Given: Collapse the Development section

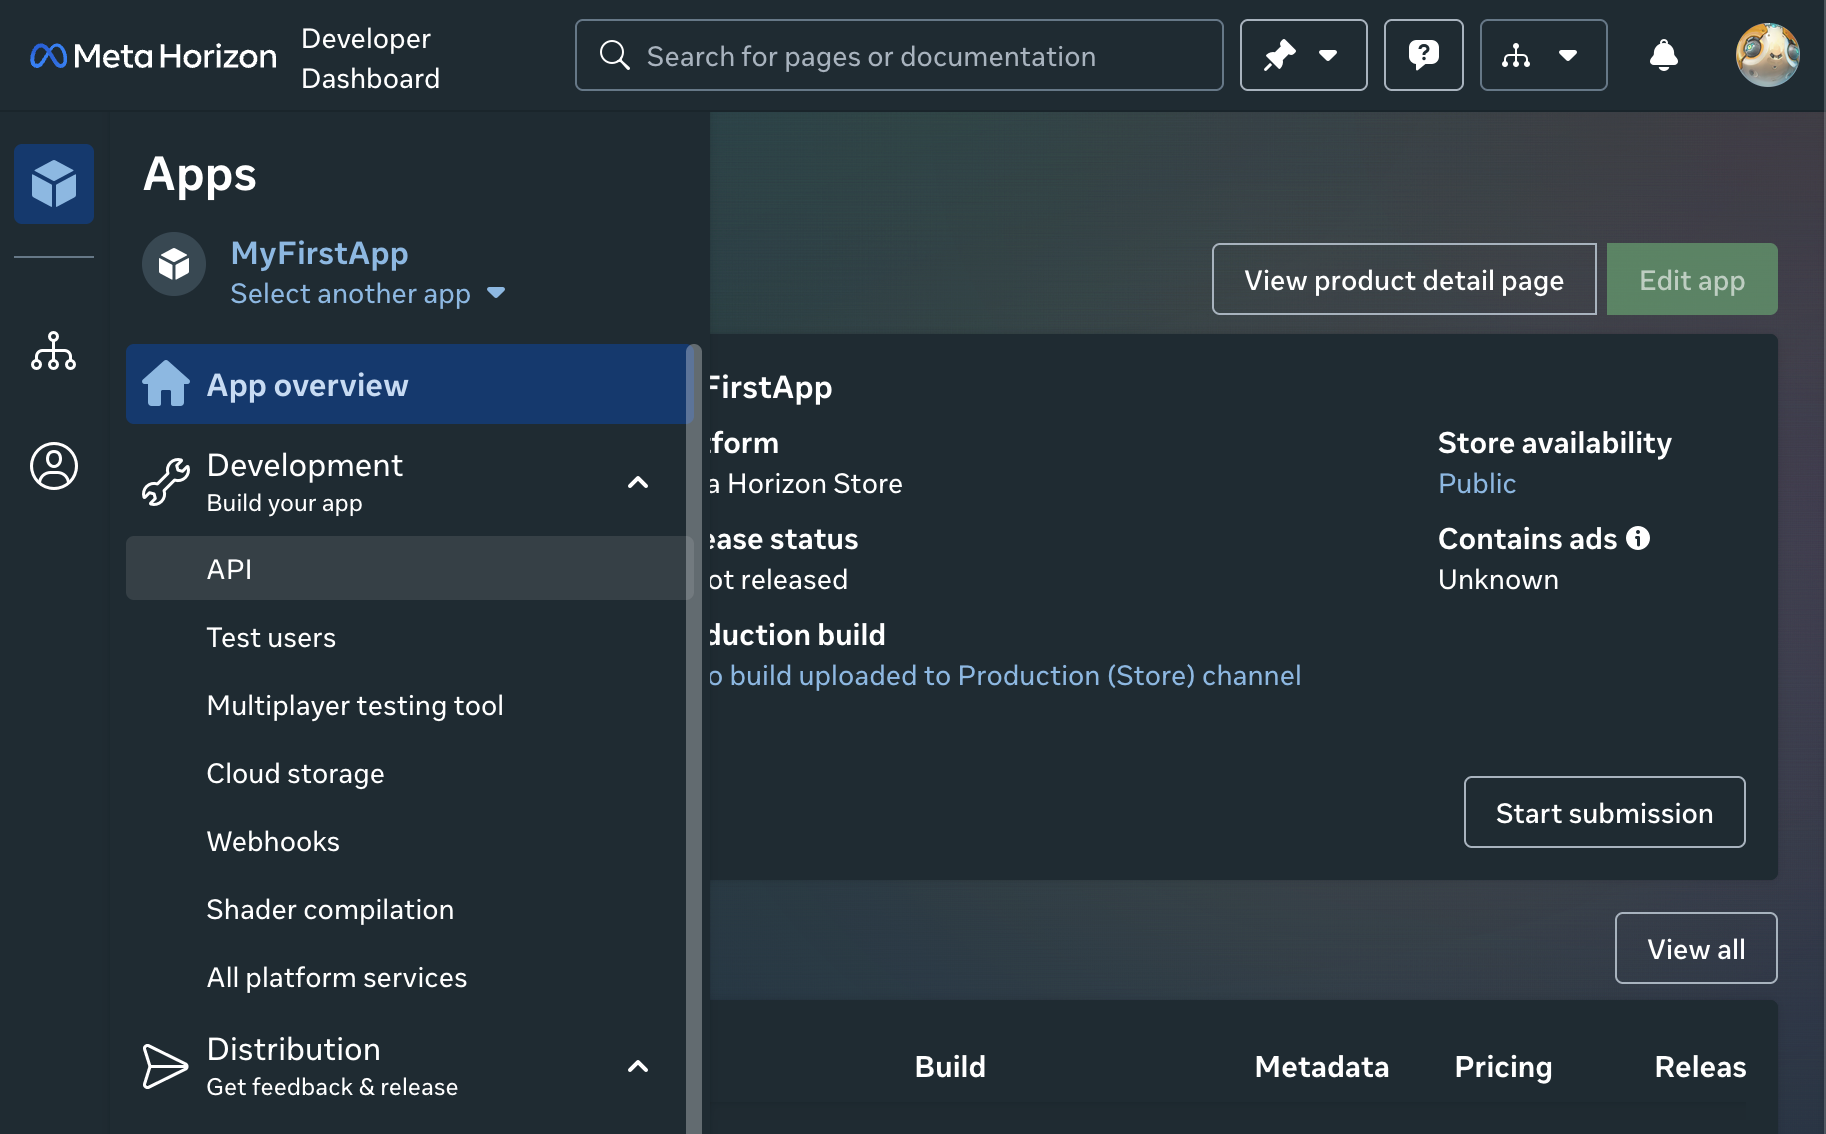Looking at the screenshot, I should tap(637, 482).
